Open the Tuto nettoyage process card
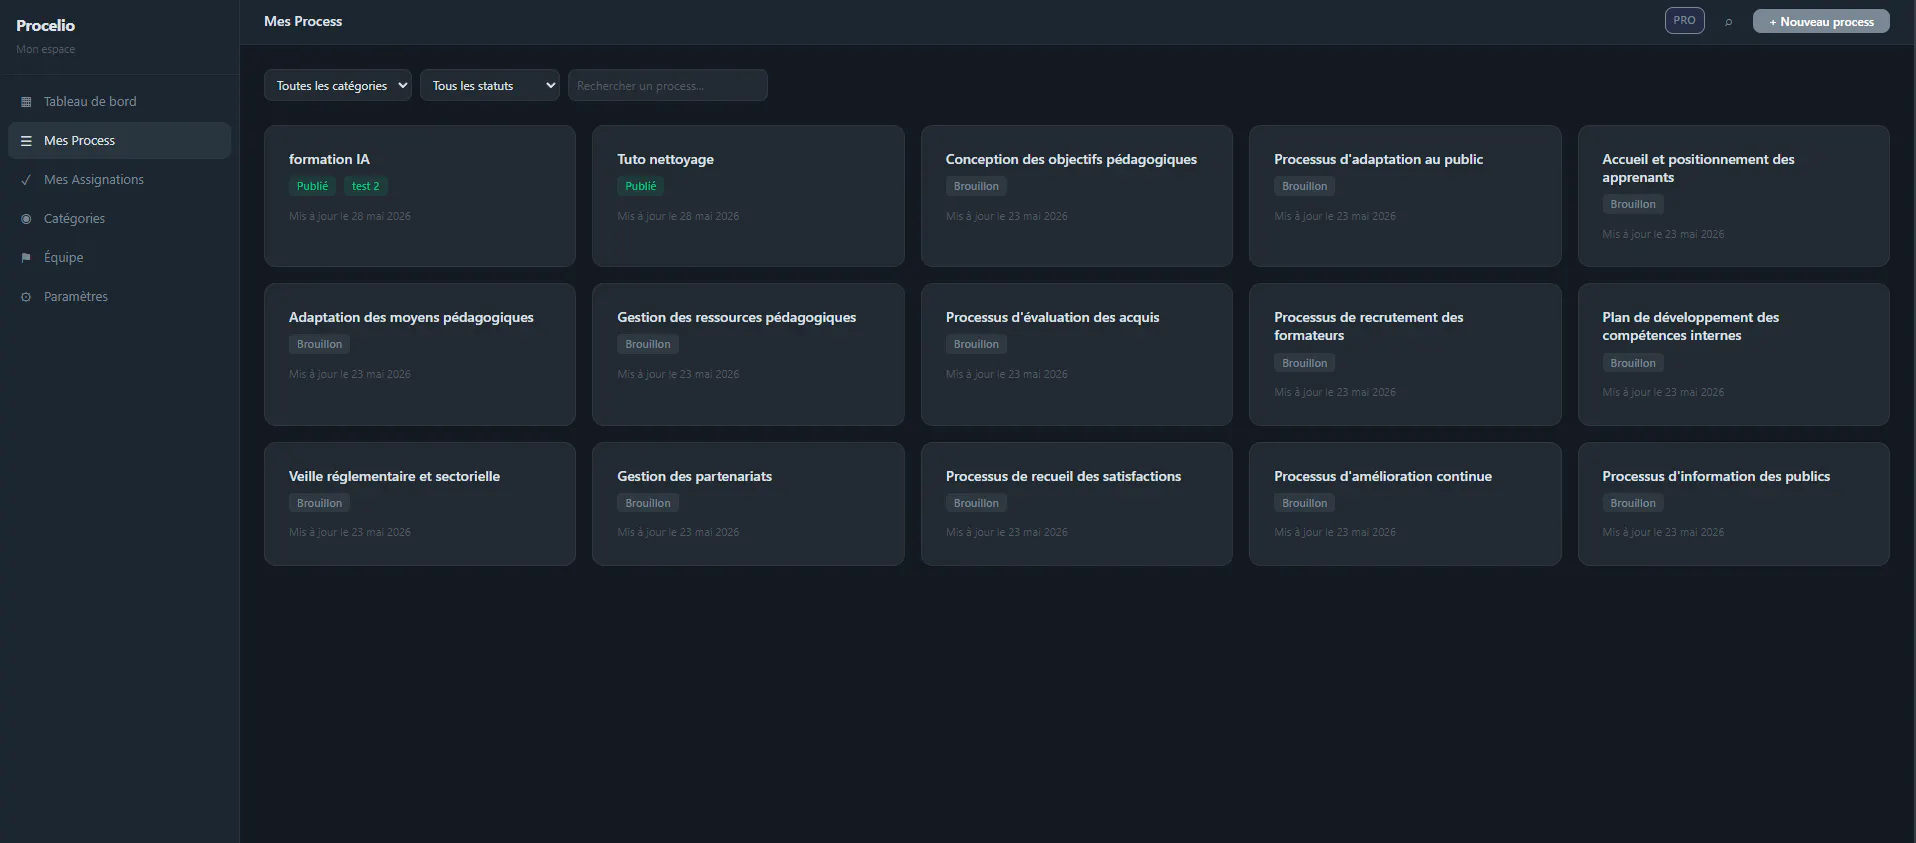The height and width of the screenshot is (843, 1916). pos(748,196)
